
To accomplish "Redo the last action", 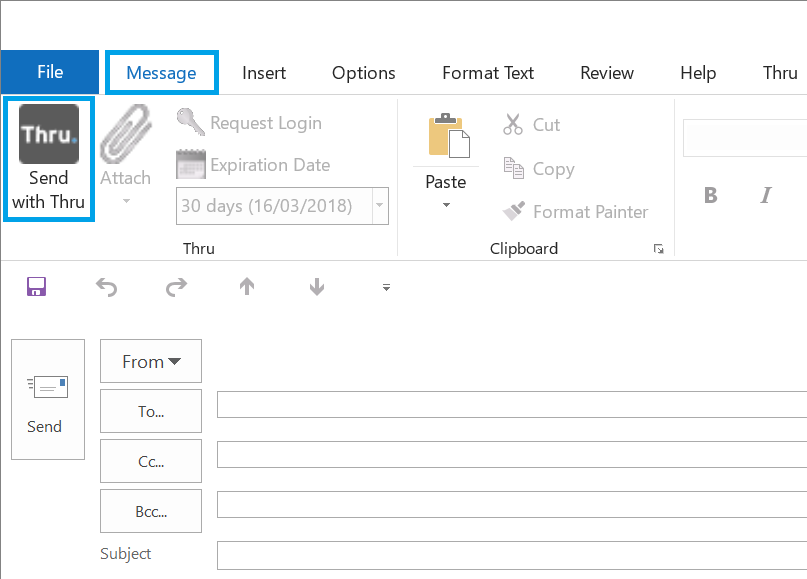I will click(x=177, y=287).
